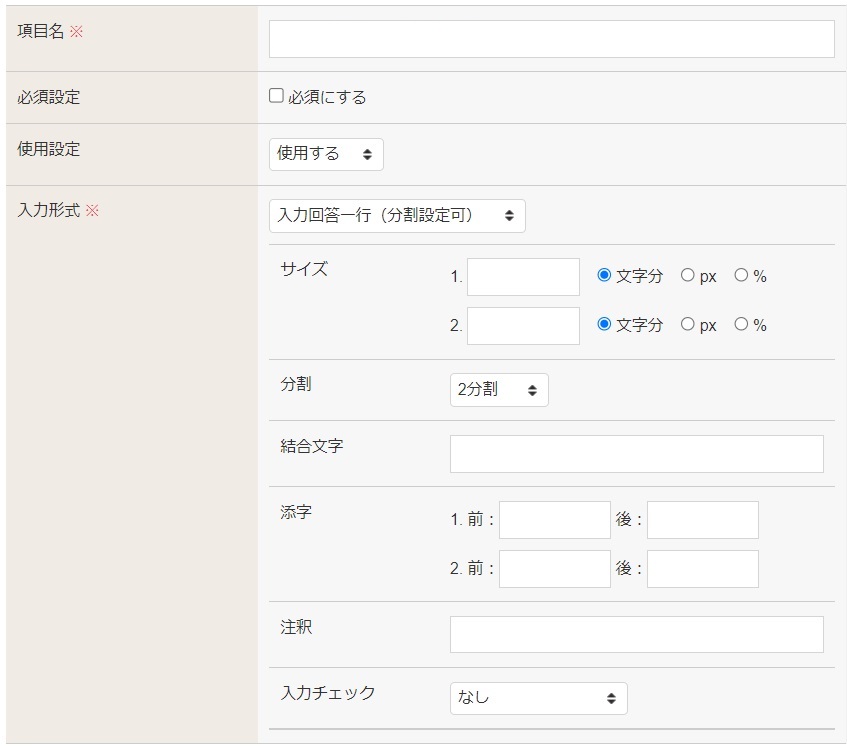Screen dimensions: 847x750
Task: Click the 添字 row 1 後 field
Action: pyautogui.click(x=702, y=520)
